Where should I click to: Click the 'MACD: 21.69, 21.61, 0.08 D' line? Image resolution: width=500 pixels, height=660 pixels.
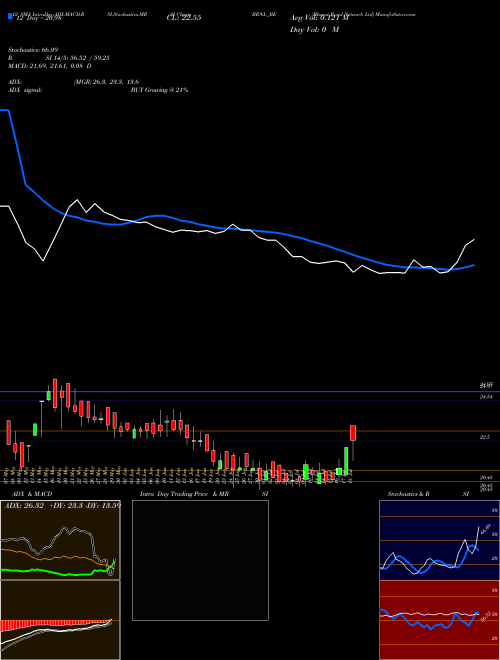coord(50,66)
